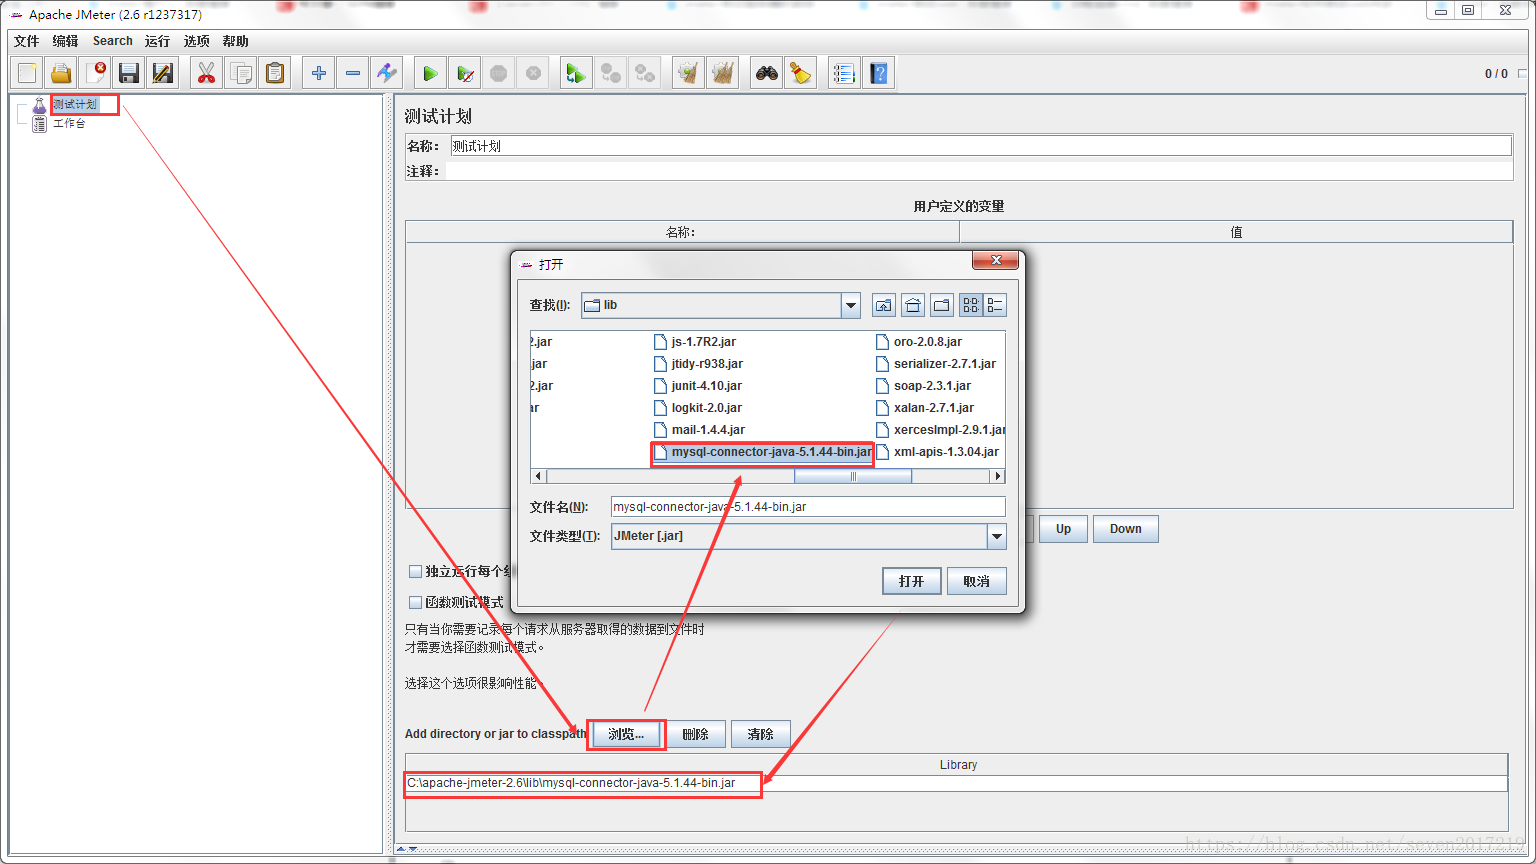Image resolution: width=1536 pixels, height=864 pixels.
Task: Click the scissors Cut icon
Action: 206,73
